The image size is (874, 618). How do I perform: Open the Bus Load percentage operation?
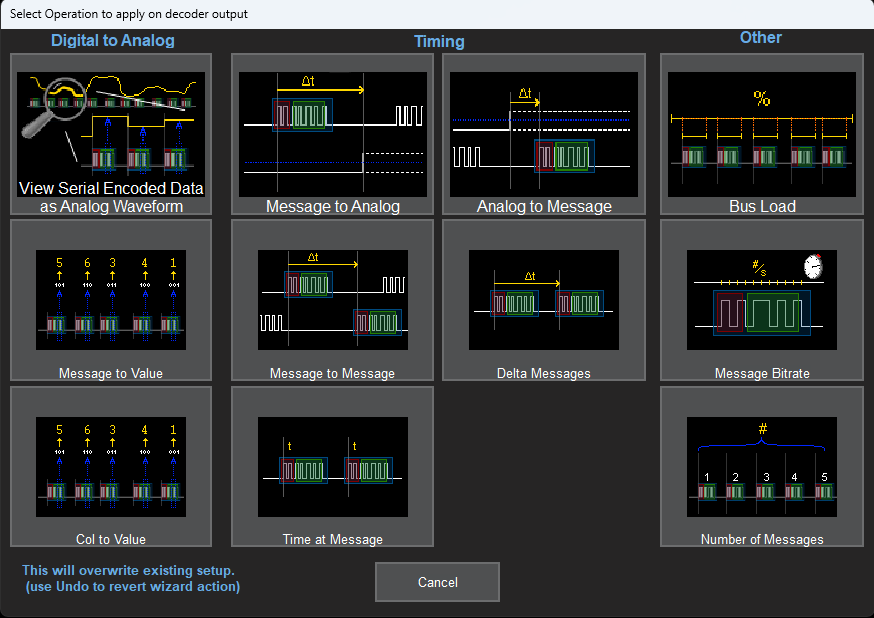click(x=761, y=134)
